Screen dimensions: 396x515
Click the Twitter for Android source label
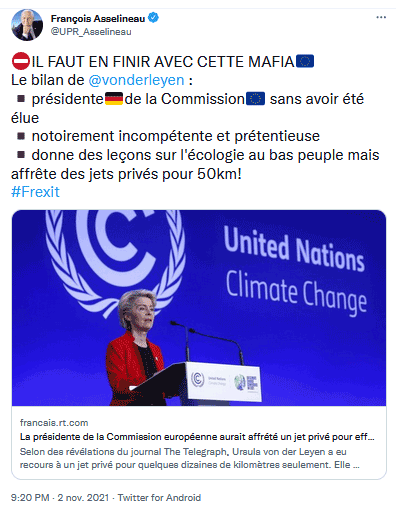(x=159, y=498)
